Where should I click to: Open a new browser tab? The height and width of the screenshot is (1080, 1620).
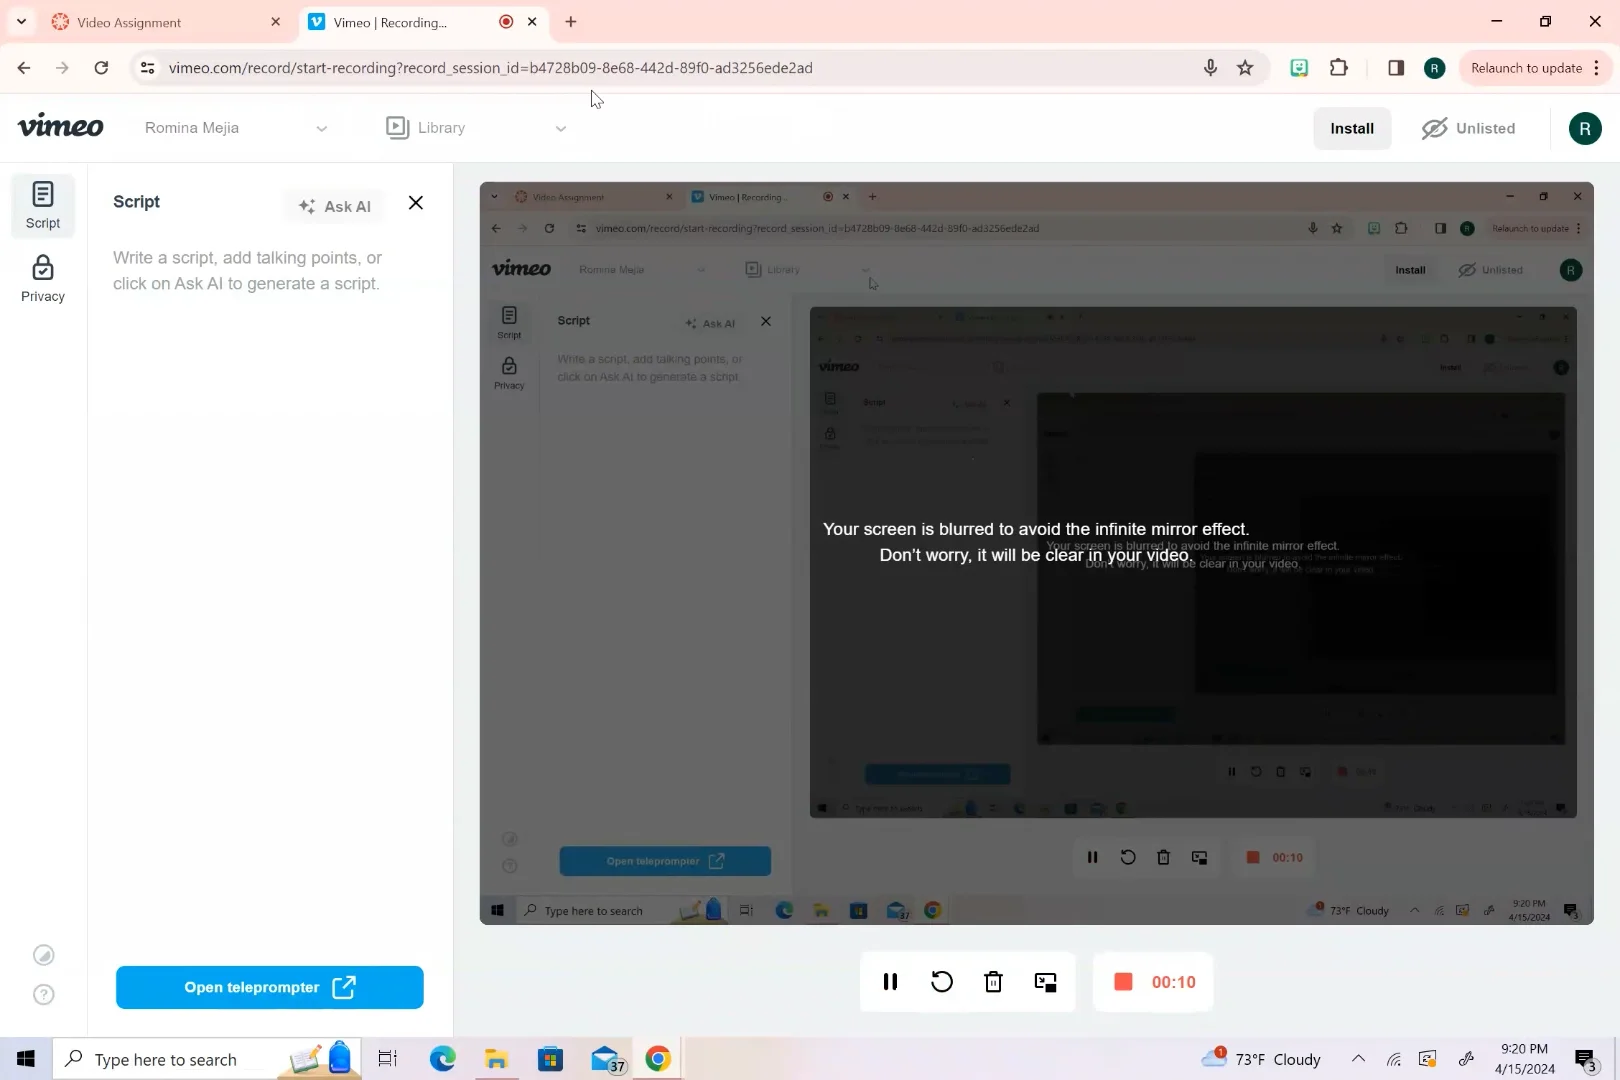pos(571,22)
